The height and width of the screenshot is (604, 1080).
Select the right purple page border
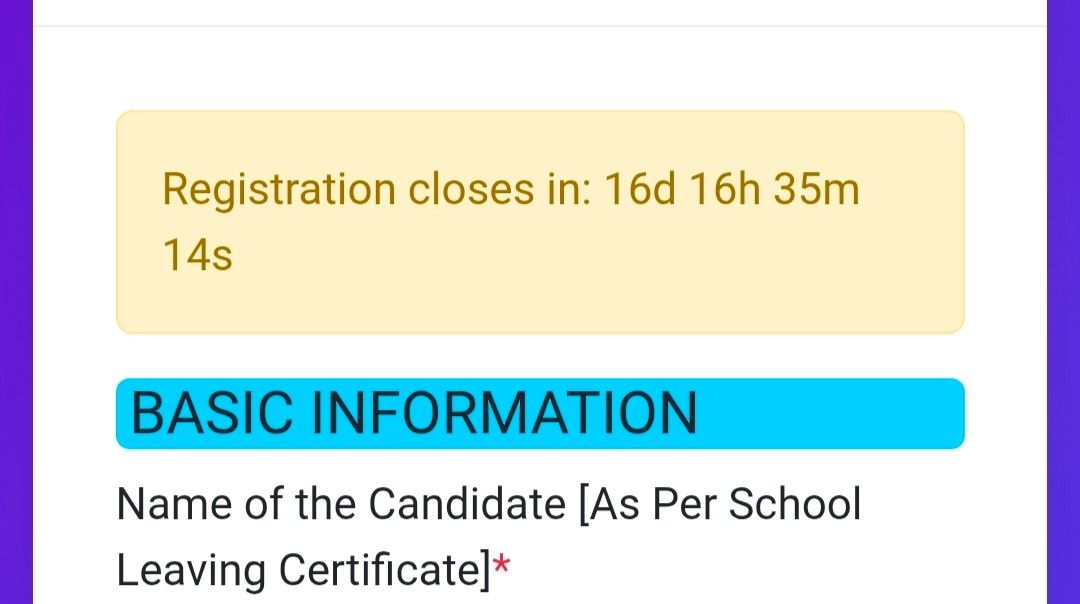tap(1065, 300)
